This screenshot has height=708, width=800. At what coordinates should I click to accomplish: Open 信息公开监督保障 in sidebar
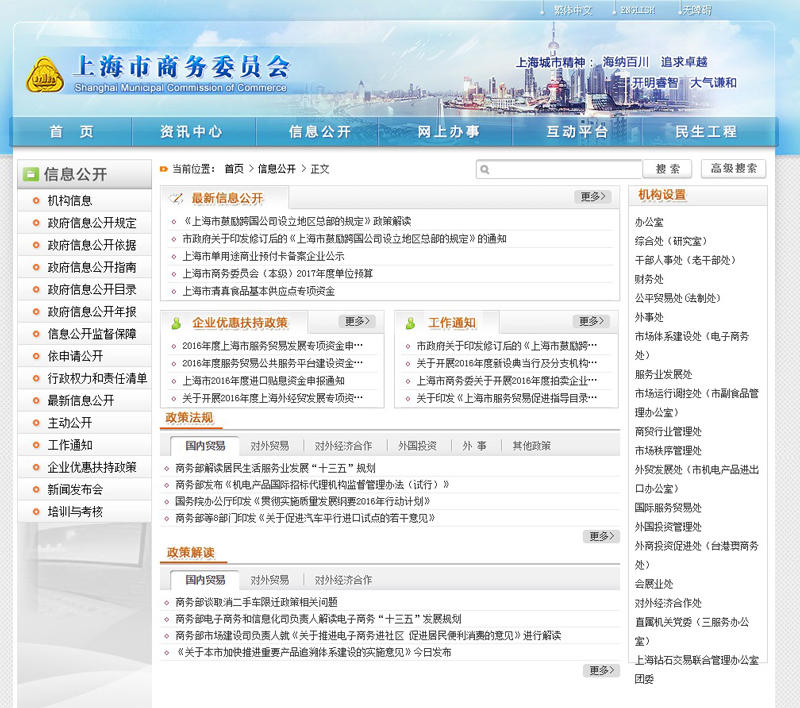tap(92, 334)
